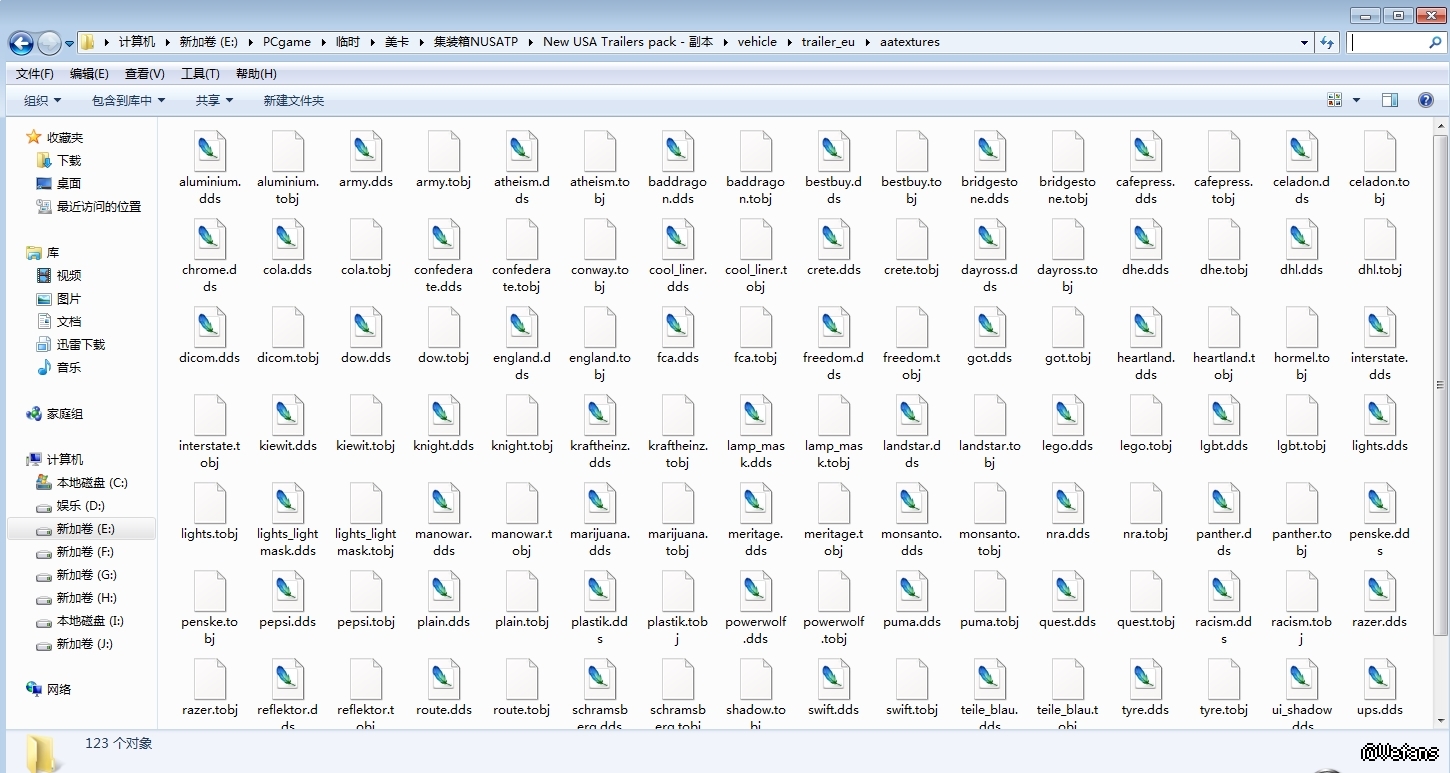Screen dimensions: 1450x773
Task: Toggle the preview pane icon
Action: pyautogui.click(x=1389, y=100)
